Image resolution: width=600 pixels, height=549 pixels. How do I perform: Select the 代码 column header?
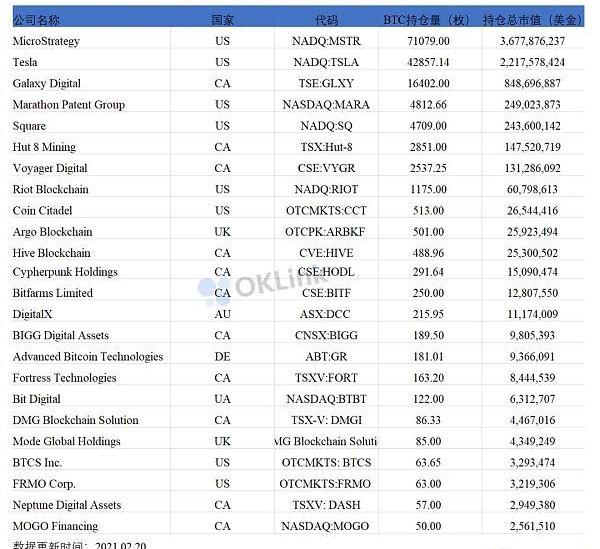click(x=326, y=20)
